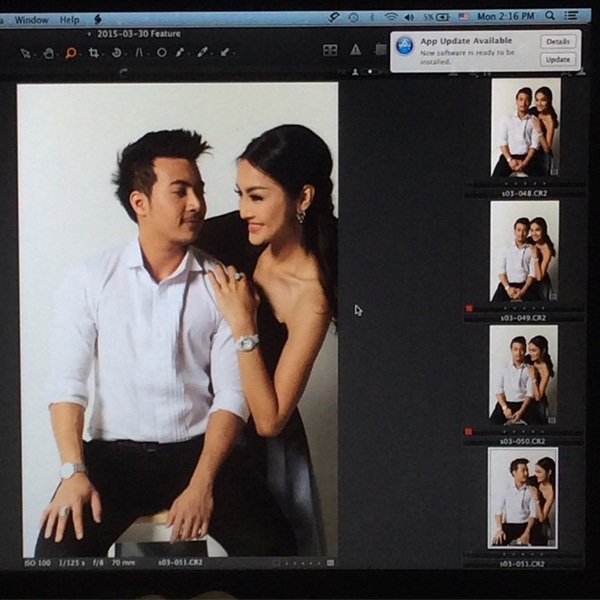
Task: Open the input source flag menu
Action: [464, 17]
